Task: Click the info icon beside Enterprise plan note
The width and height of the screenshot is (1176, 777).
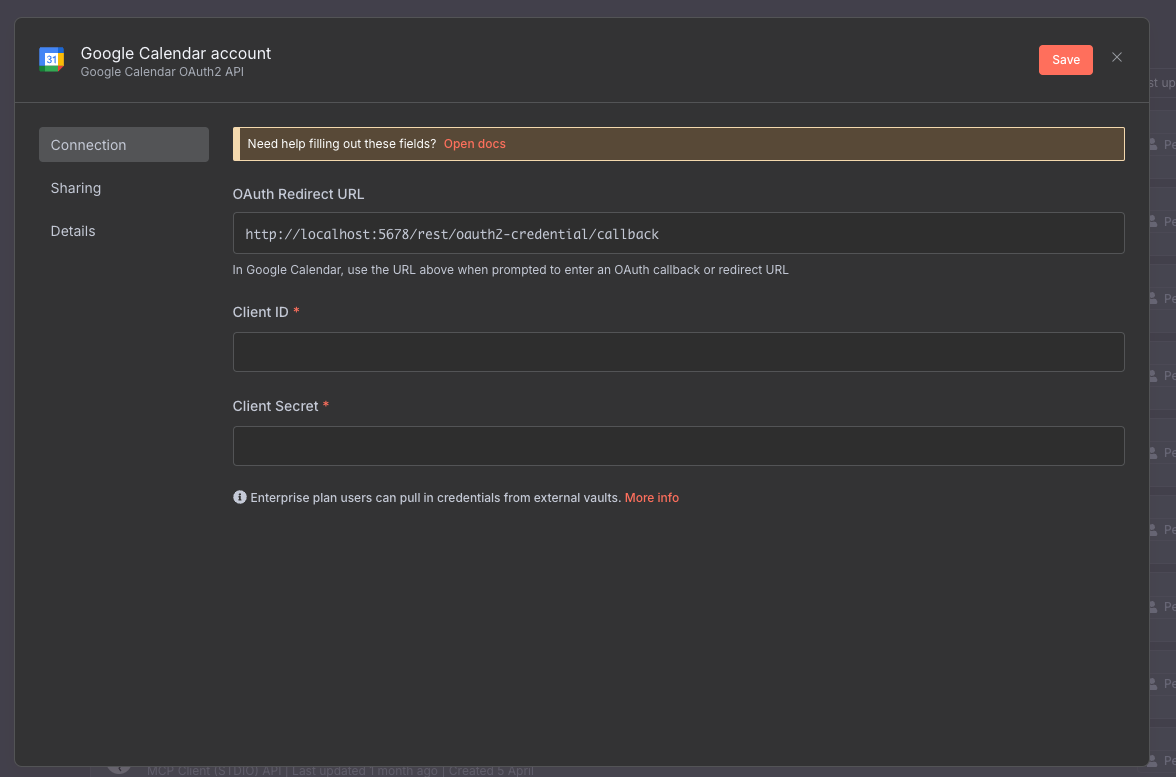Action: [240, 497]
